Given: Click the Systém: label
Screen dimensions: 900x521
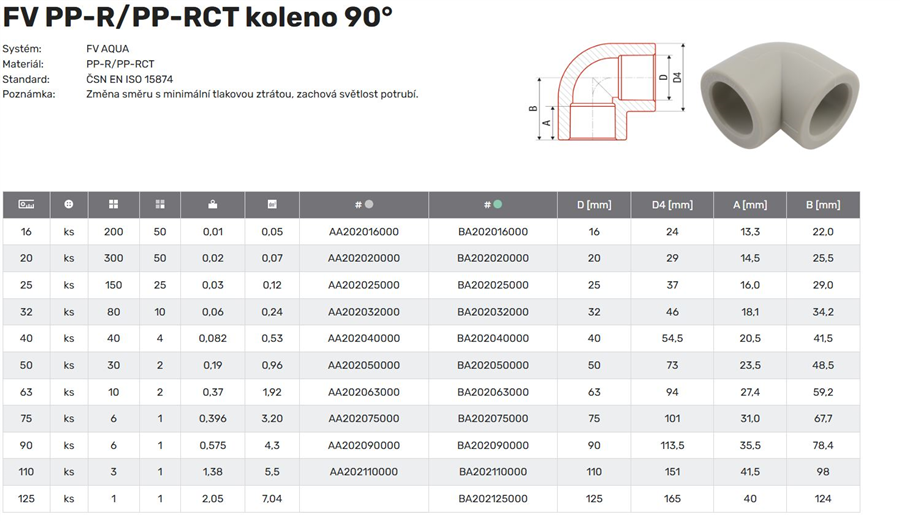Looking at the screenshot, I should pyautogui.click(x=22, y=49).
